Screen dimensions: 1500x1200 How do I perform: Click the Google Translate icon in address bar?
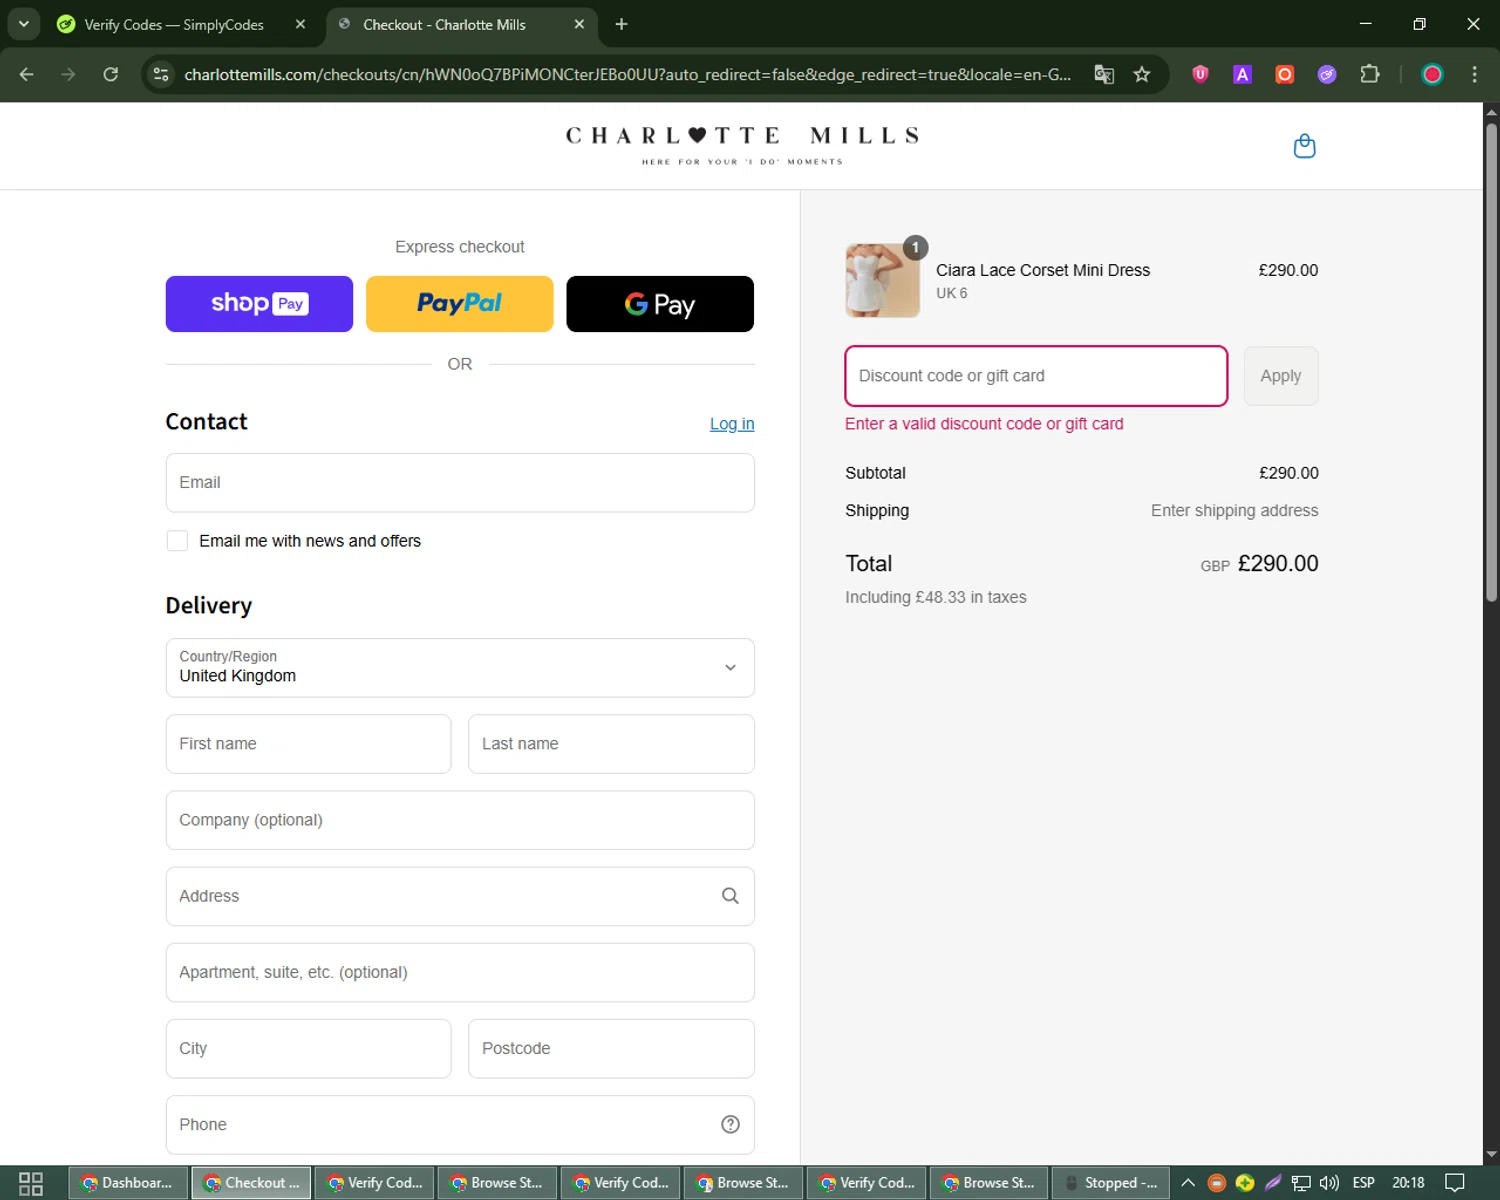click(x=1104, y=74)
